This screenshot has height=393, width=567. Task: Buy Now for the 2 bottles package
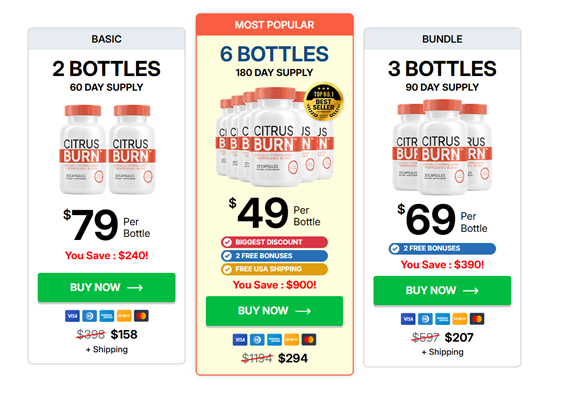tap(107, 287)
